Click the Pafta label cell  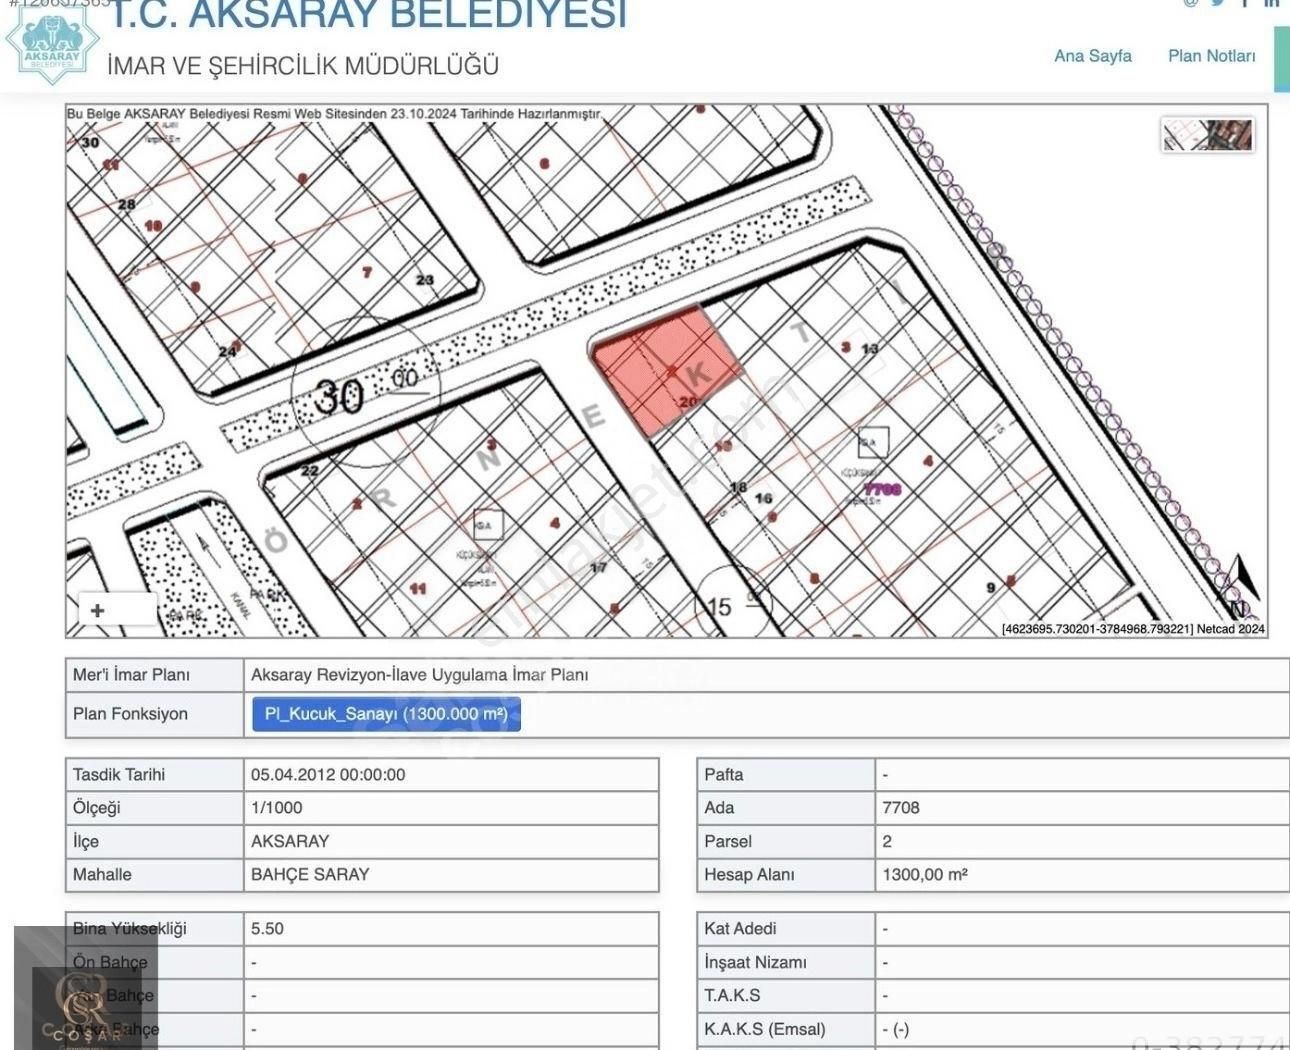tap(786, 775)
